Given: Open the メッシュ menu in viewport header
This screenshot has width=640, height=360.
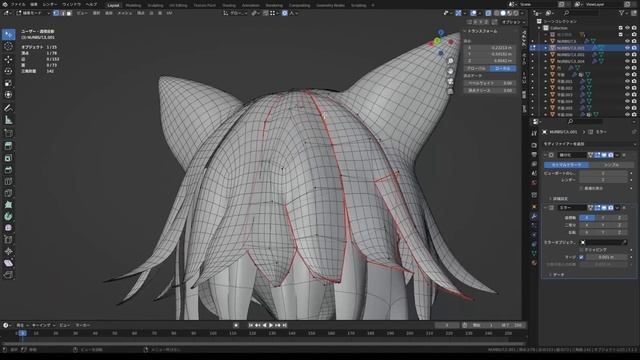Looking at the screenshot, I should [x=124, y=13].
